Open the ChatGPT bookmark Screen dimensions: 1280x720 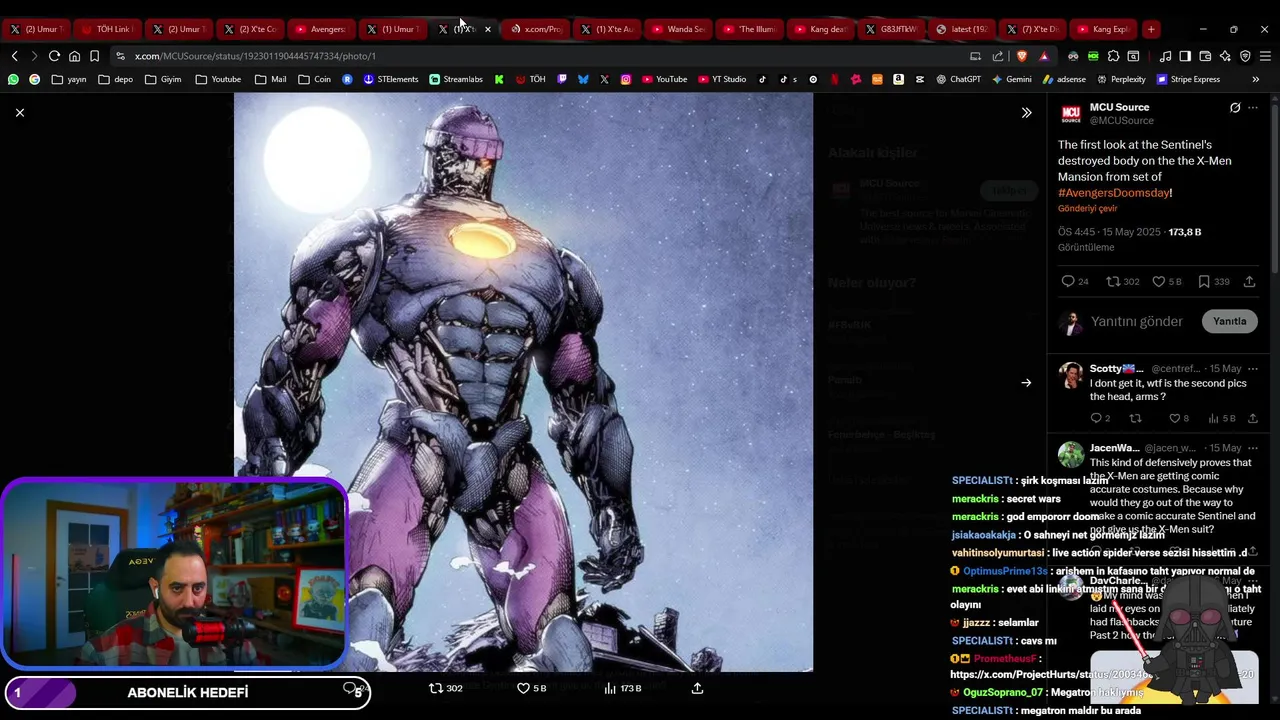pyautogui.click(x=958, y=79)
